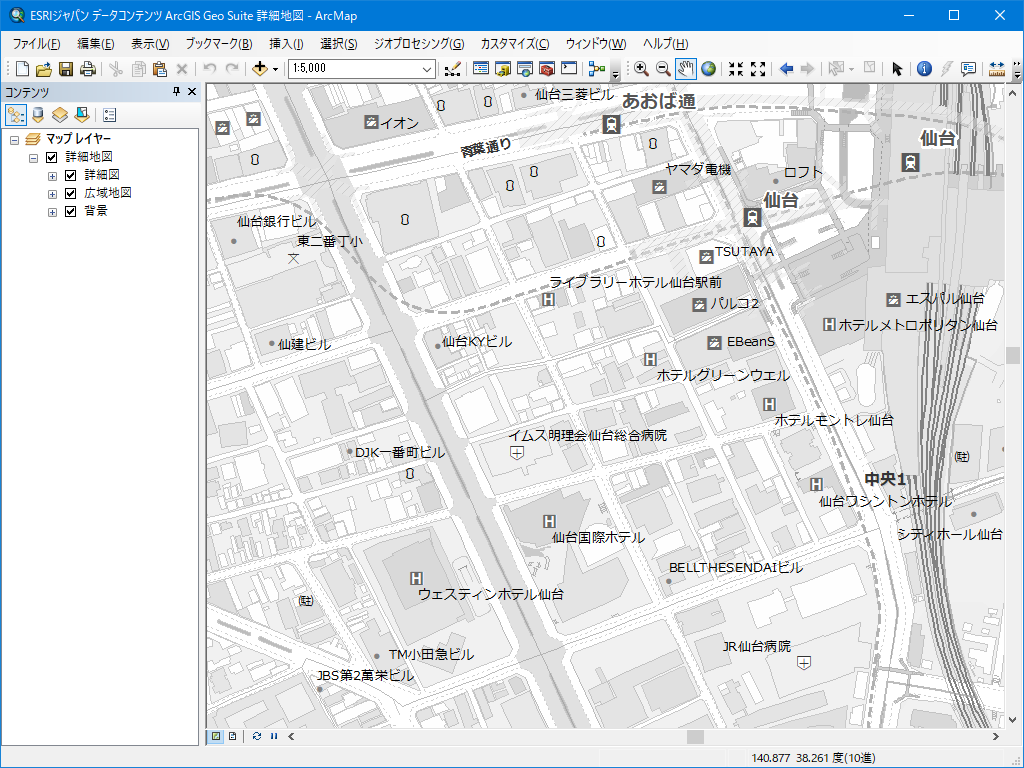Open the ファイル menu

(37, 44)
